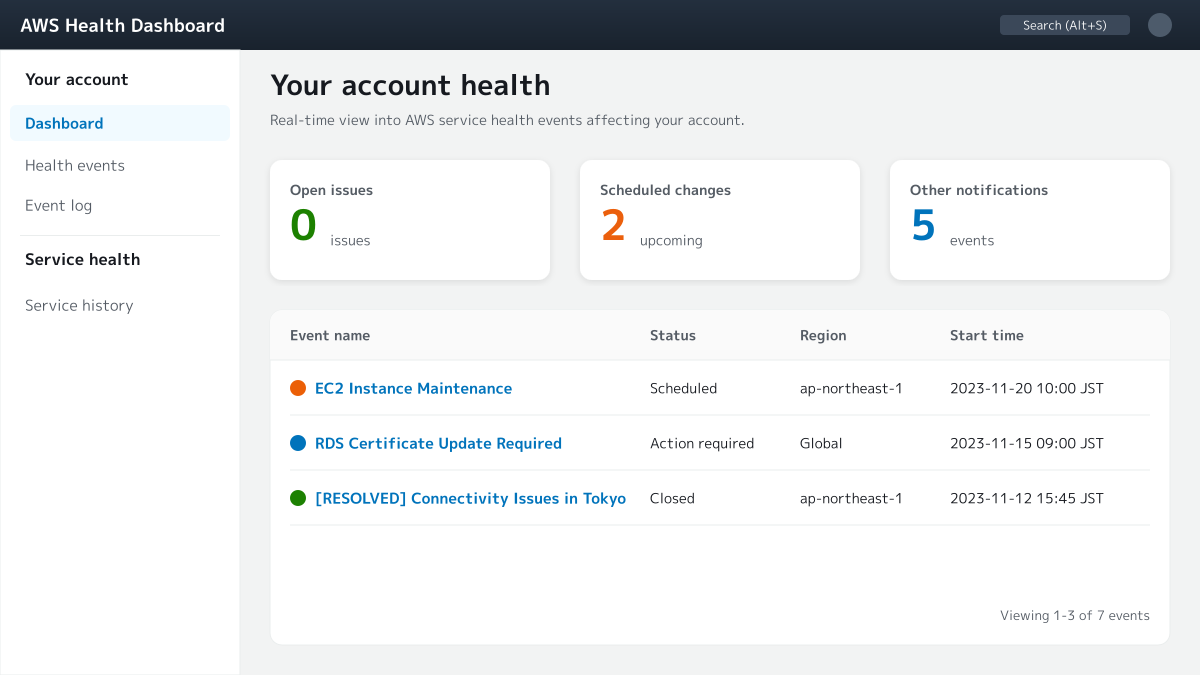Click ap-northeast-1 in the Connectivity Issues row
Screen dimensions: 1200x675
click(x=851, y=498)
